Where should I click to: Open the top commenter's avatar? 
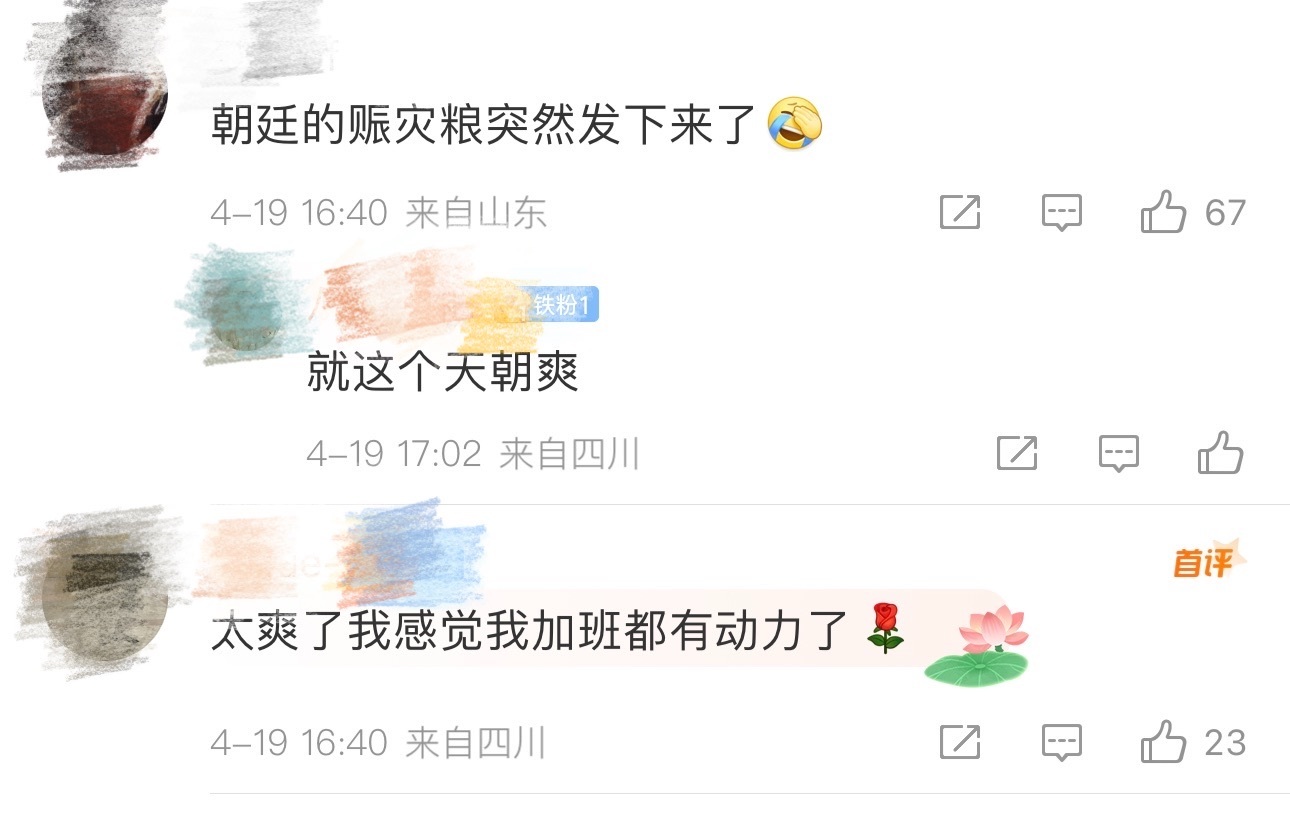(x=103, y=100)
